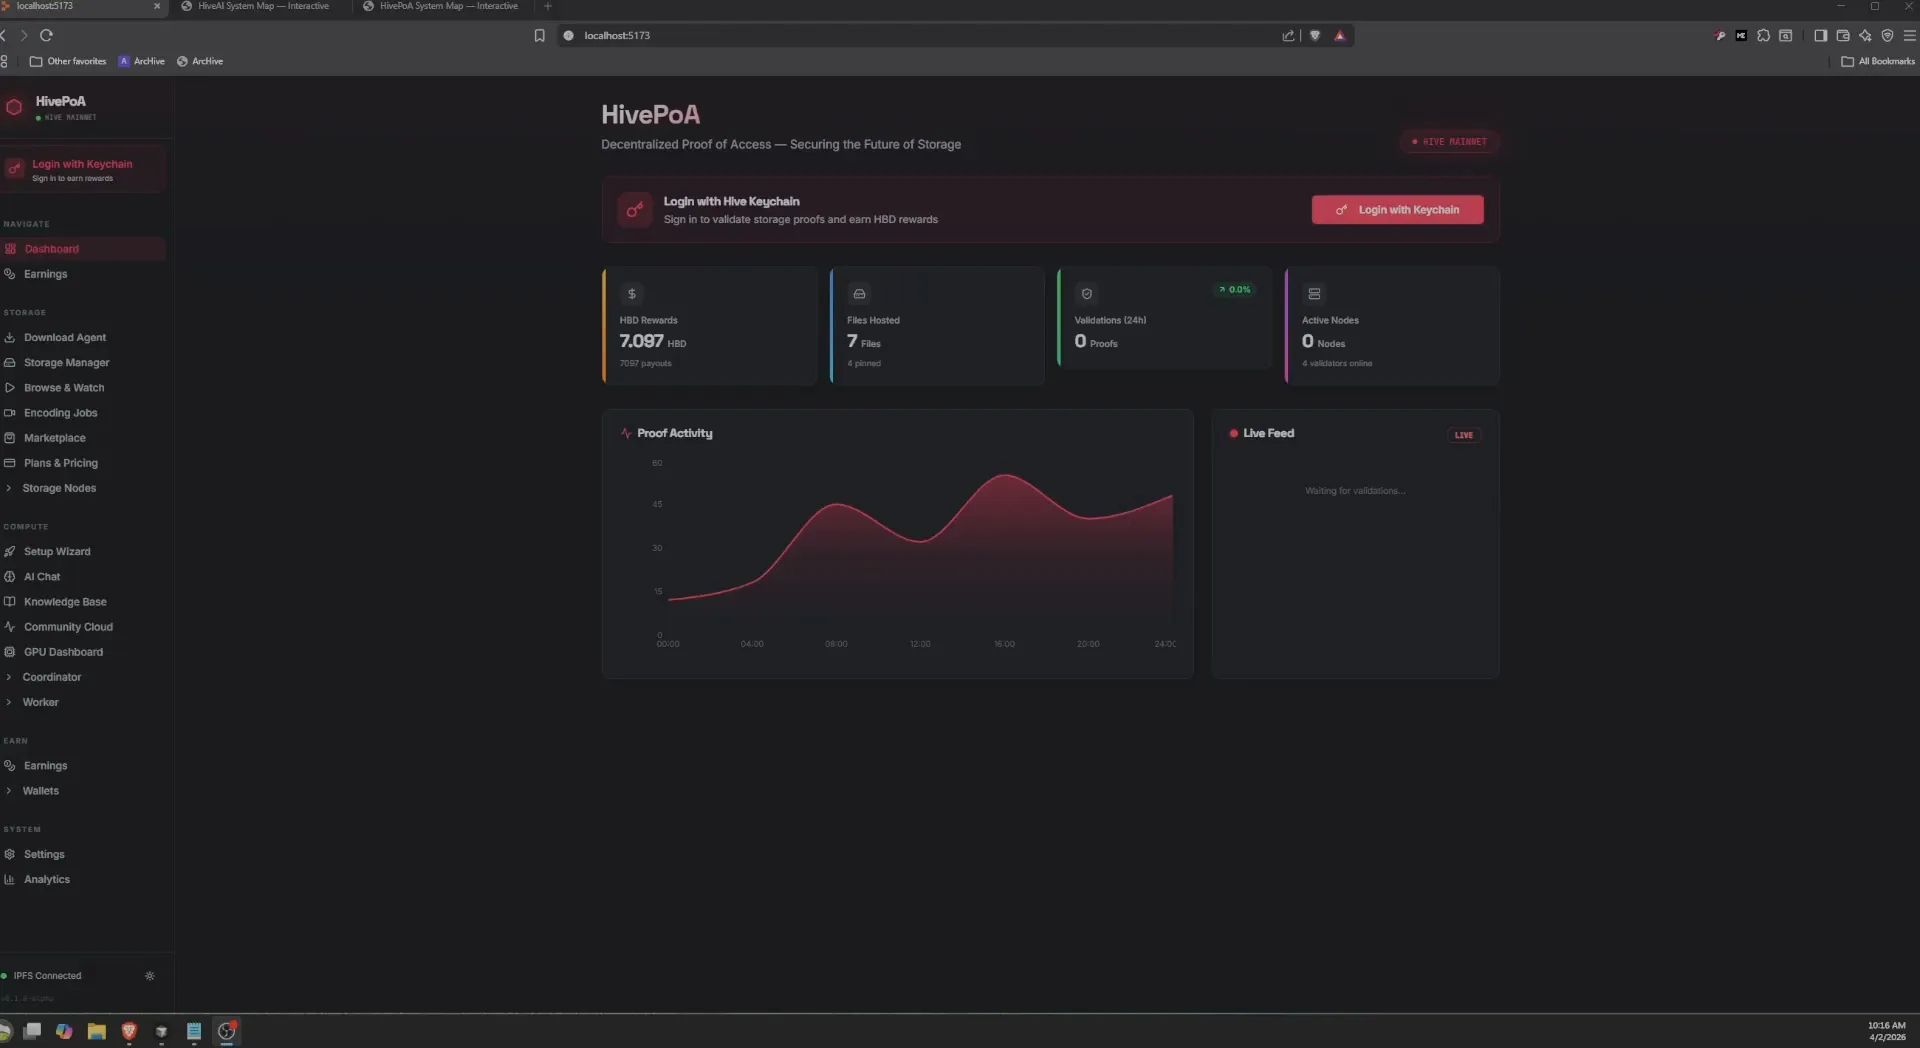Screen dimensions: 1920x1048
Task: Click the peak of the Proof Activity chart
Action: 1005,475
